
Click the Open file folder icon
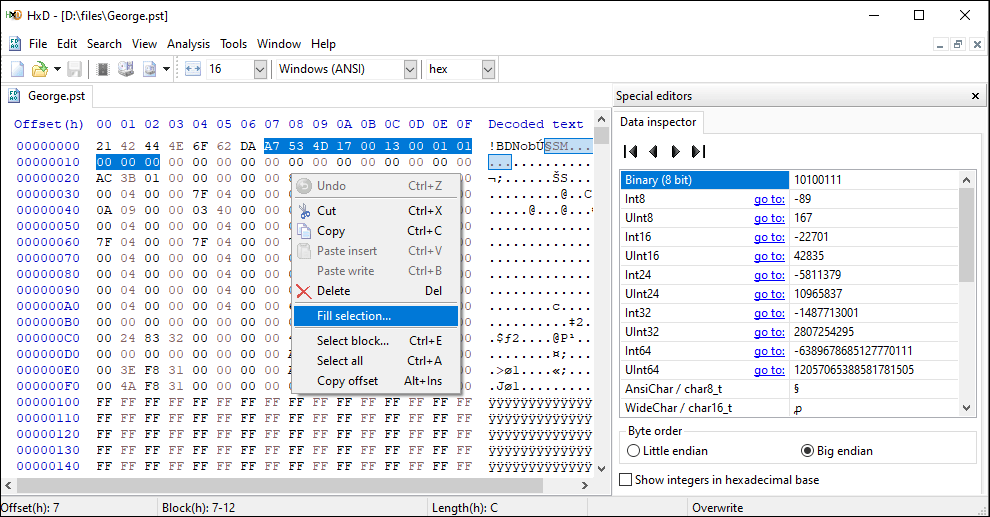[40, 69]
